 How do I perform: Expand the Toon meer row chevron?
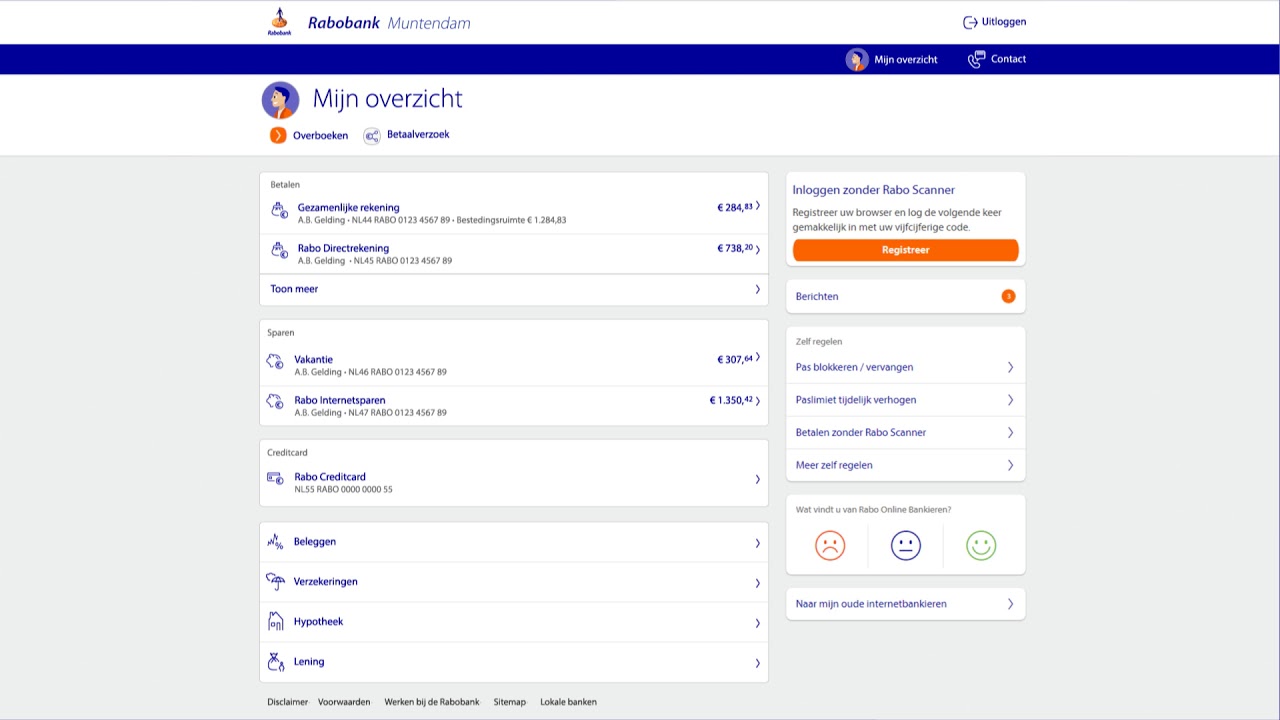tap(757, 289)
